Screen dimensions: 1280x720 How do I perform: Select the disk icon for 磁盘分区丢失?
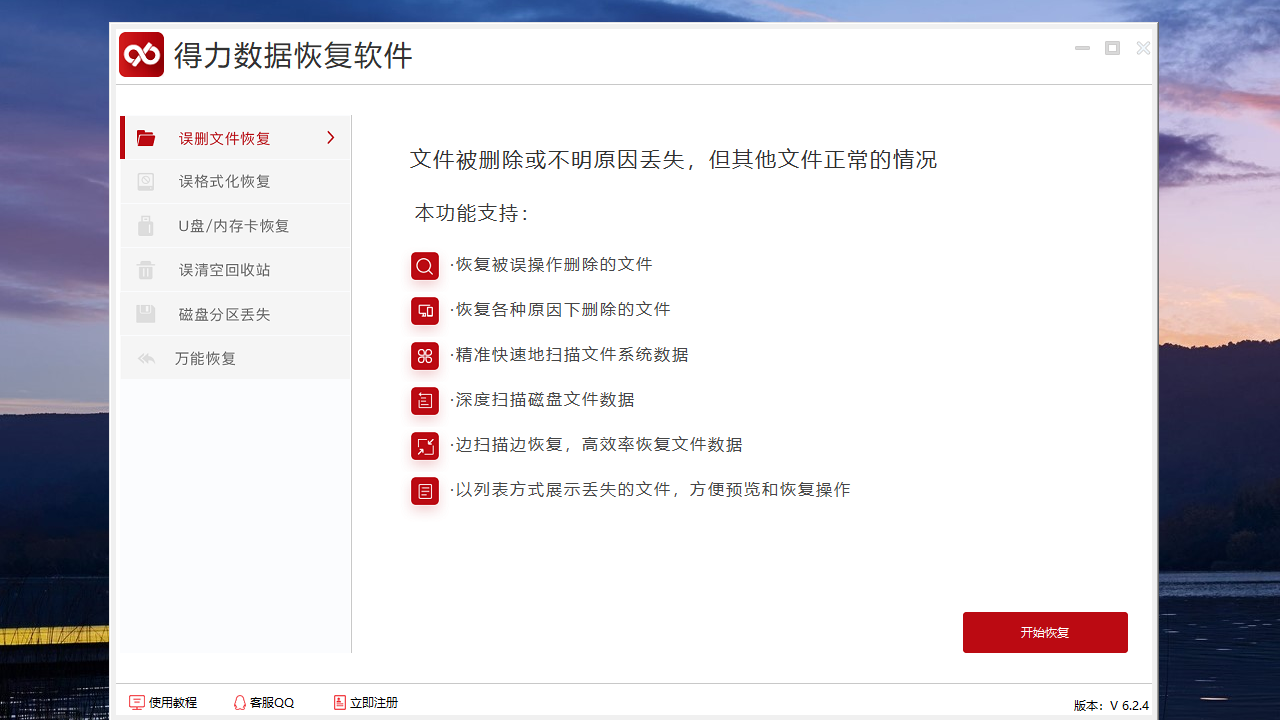(x=146, y=313)
